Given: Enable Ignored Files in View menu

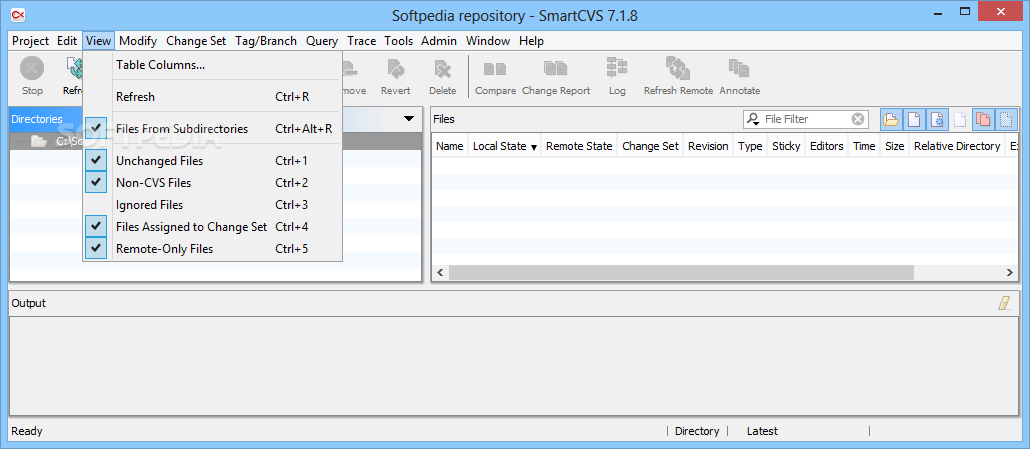Looking at the screenshot, I should pos(212,205).
